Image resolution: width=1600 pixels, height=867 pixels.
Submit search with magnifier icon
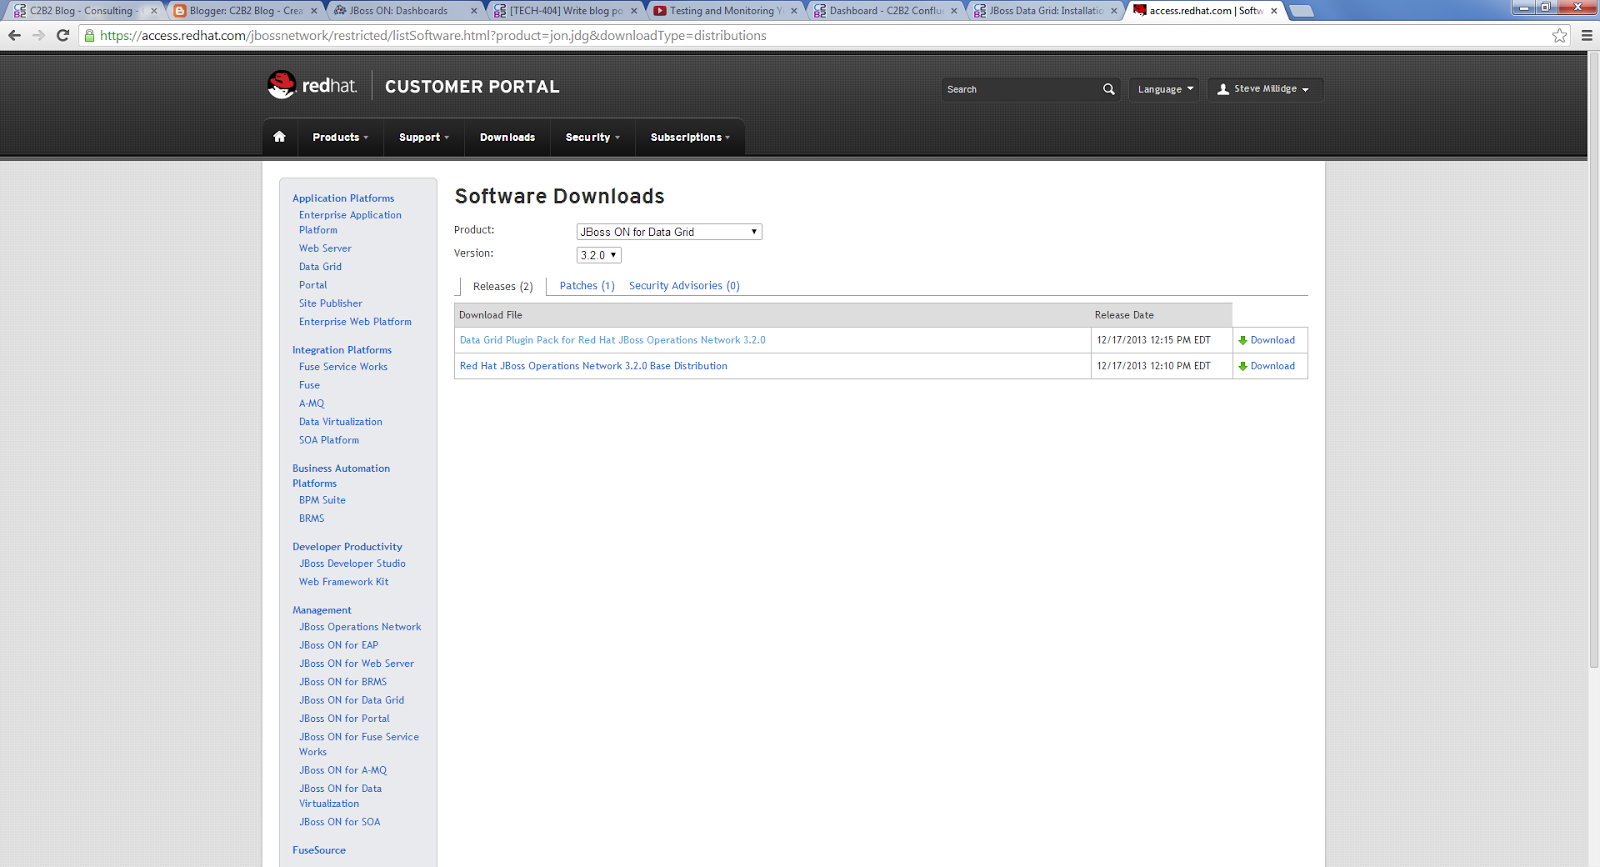(x=1108, y=89)
